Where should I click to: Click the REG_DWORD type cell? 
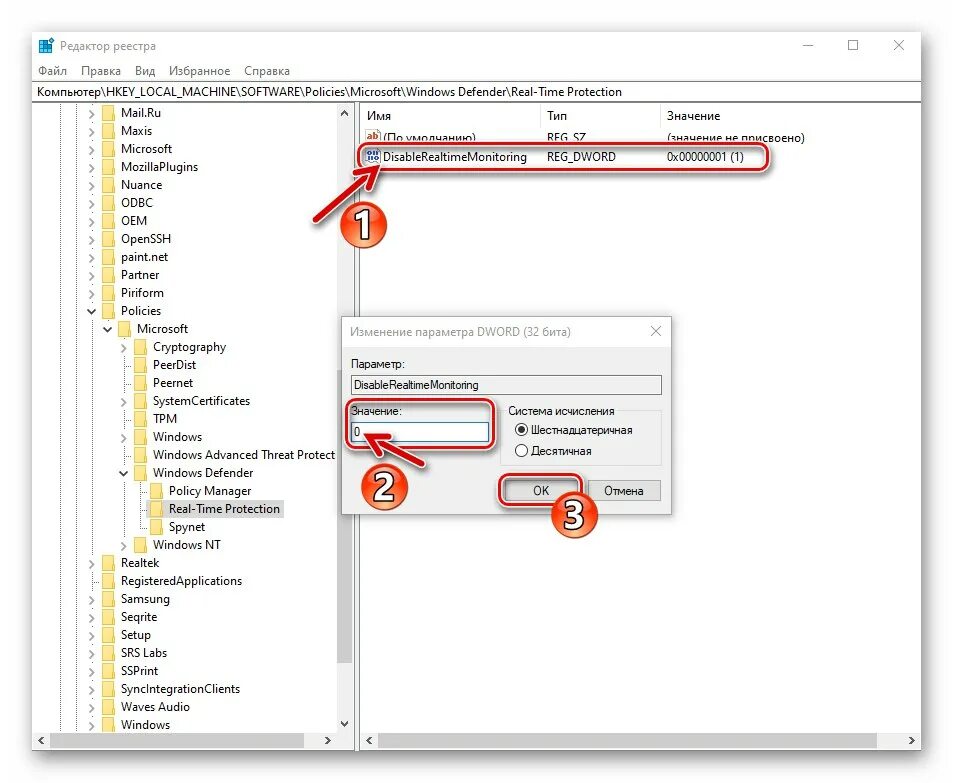click(x=581, y=157)
